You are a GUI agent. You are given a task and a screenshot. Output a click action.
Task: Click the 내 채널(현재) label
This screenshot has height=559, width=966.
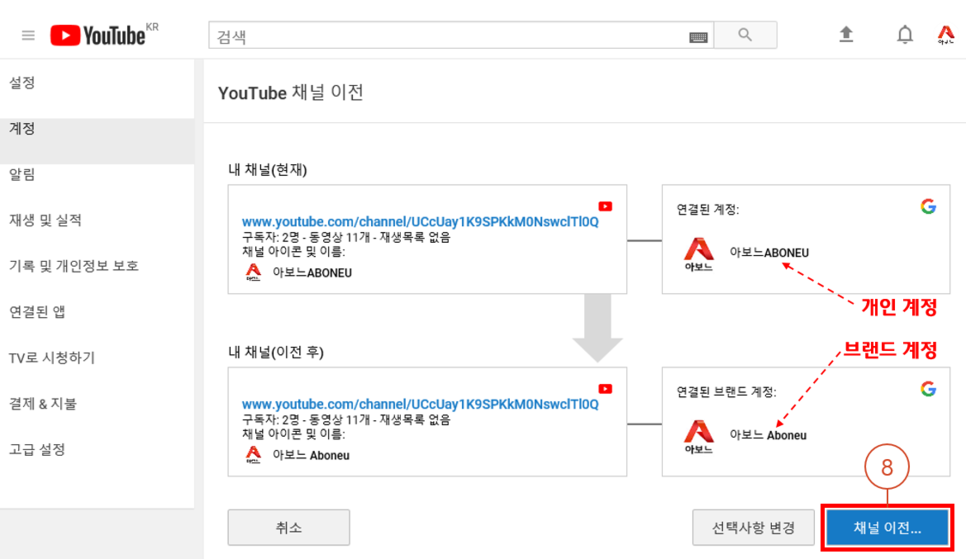pyautogui.click(x=267, y=169)
